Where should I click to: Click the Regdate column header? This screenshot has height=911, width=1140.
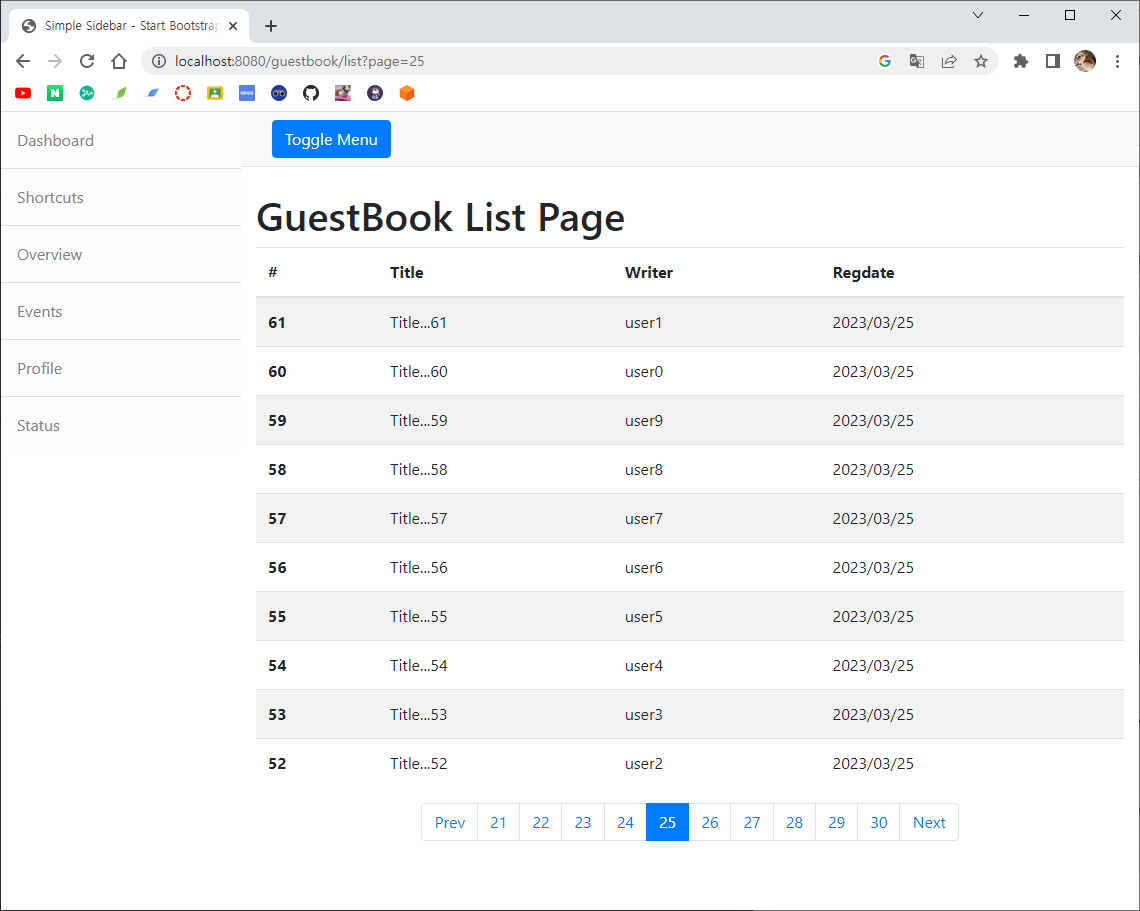[x=863, y=273]
